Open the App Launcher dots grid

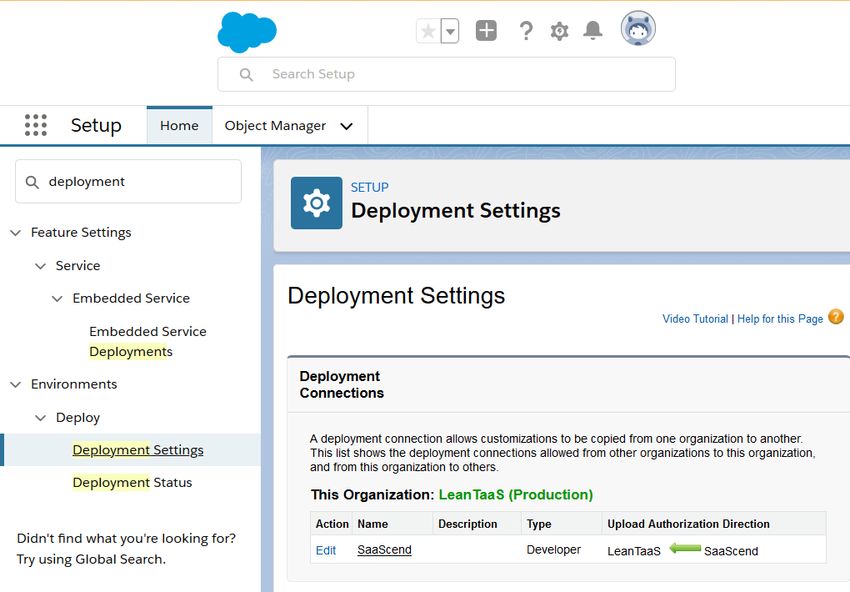pos(36,125)
